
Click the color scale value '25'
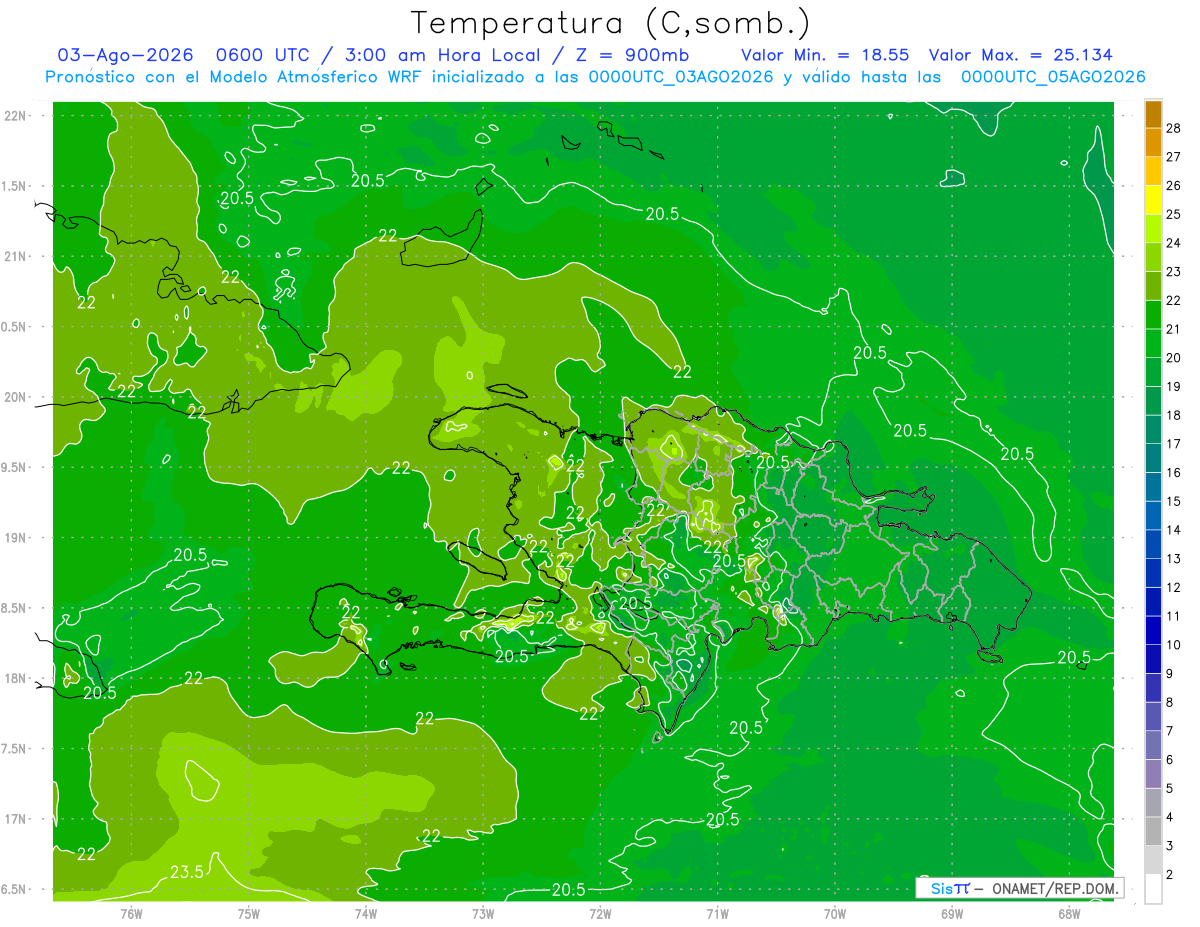[1174, 214]
